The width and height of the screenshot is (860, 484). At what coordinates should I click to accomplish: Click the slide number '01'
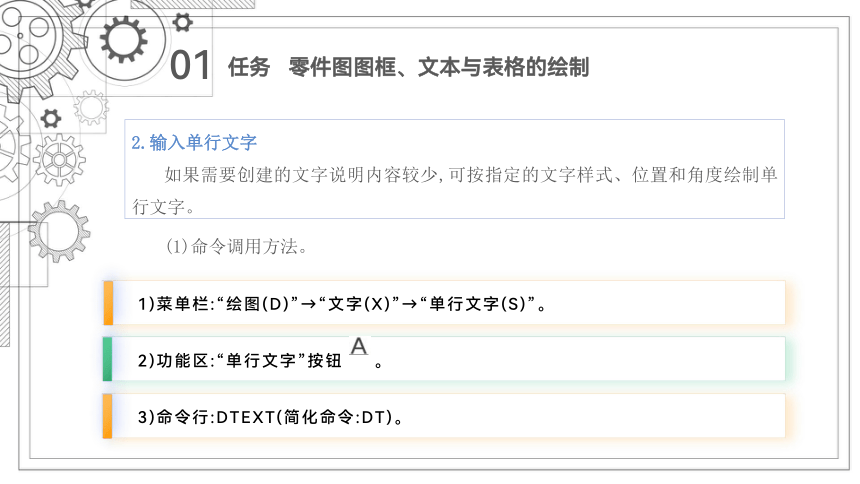pos(190,66)
